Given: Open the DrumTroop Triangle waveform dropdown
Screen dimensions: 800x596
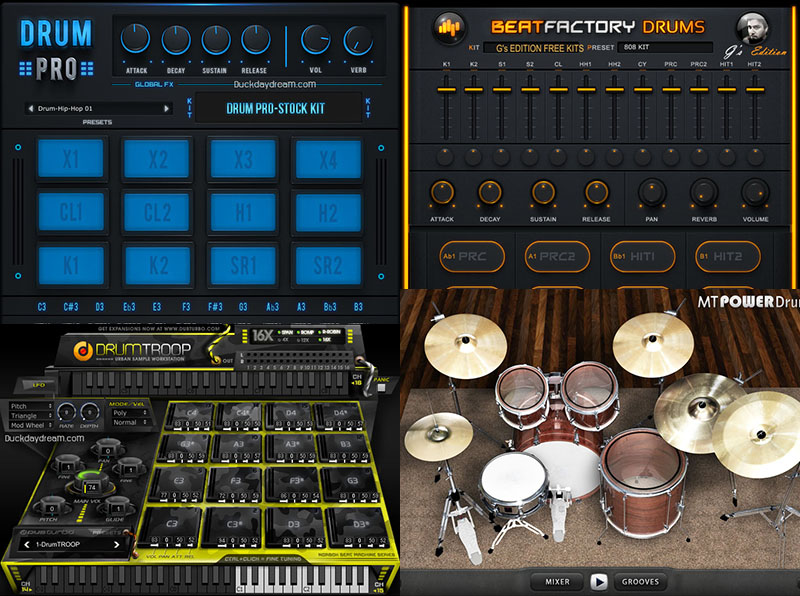Looking at the screenshot, I should 31,415.
